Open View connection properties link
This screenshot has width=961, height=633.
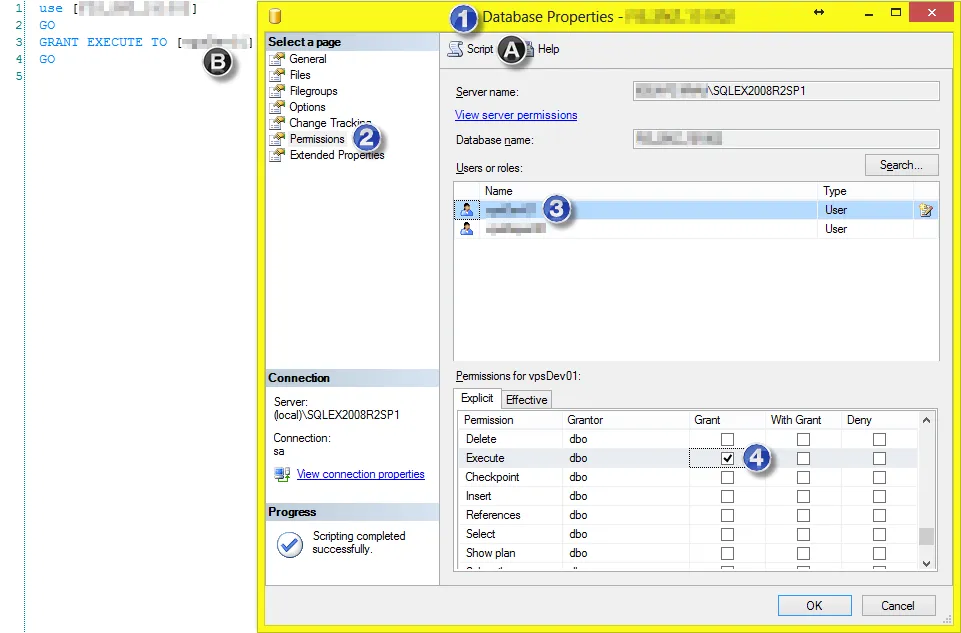point(360,474)
